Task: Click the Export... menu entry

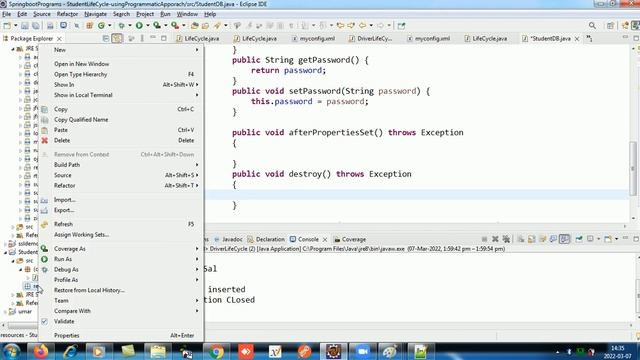Action: (x=122, y=210)
